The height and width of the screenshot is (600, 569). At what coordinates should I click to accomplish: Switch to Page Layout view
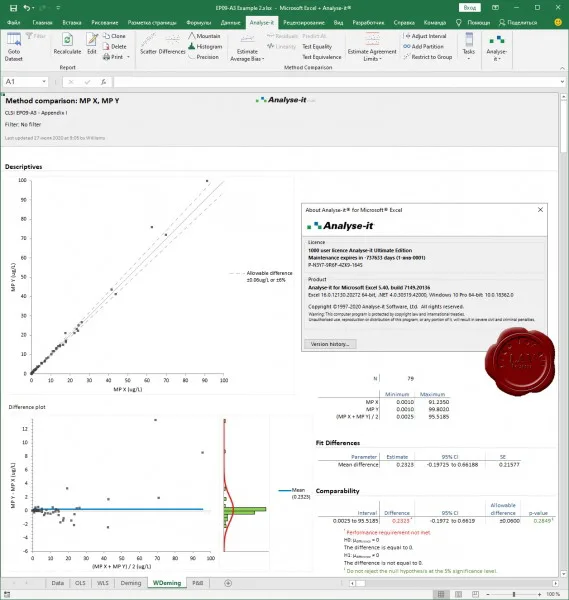click(458, 594)
